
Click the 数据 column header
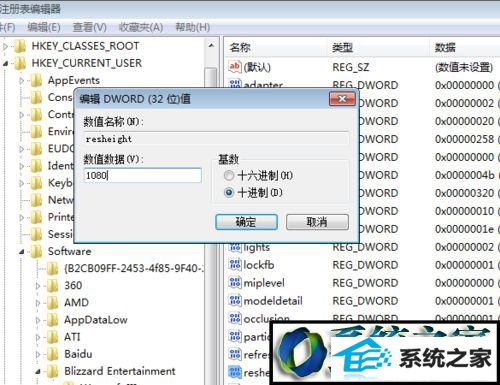(465, 48)
